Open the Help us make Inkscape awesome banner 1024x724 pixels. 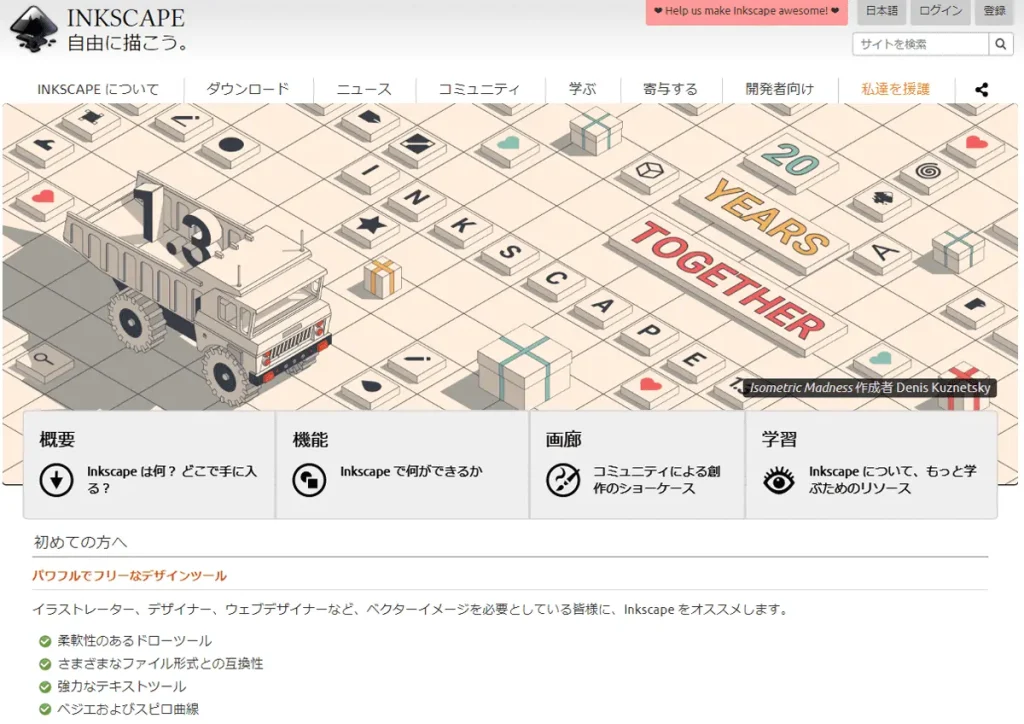[x=746, y=12]
